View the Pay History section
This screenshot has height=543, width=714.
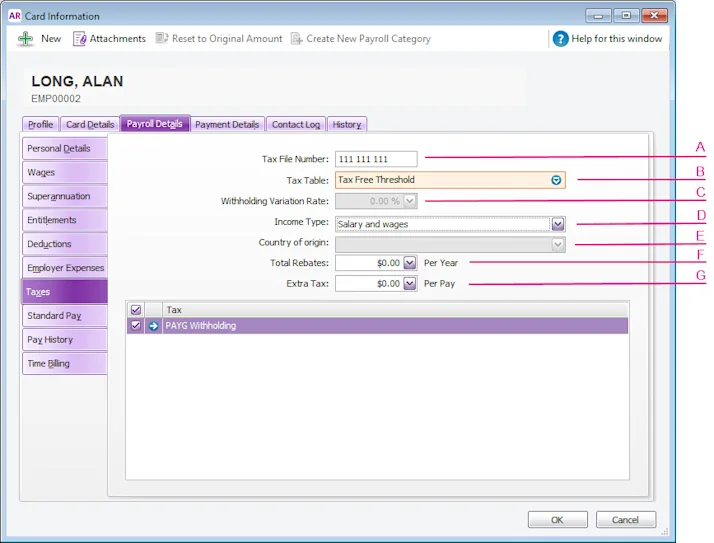[65, 339]
